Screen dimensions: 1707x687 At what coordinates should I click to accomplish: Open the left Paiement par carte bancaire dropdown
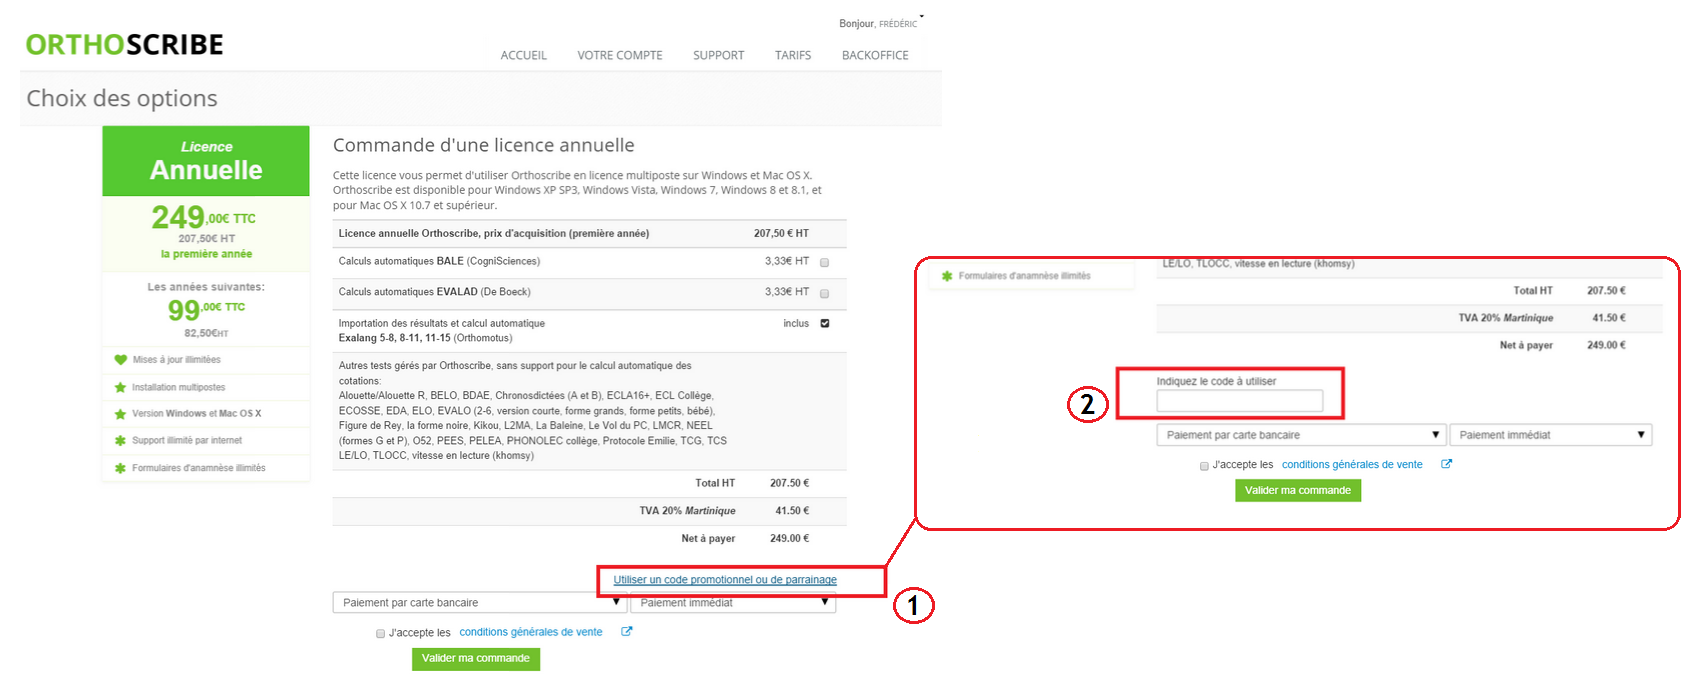[x=478, y=603]
